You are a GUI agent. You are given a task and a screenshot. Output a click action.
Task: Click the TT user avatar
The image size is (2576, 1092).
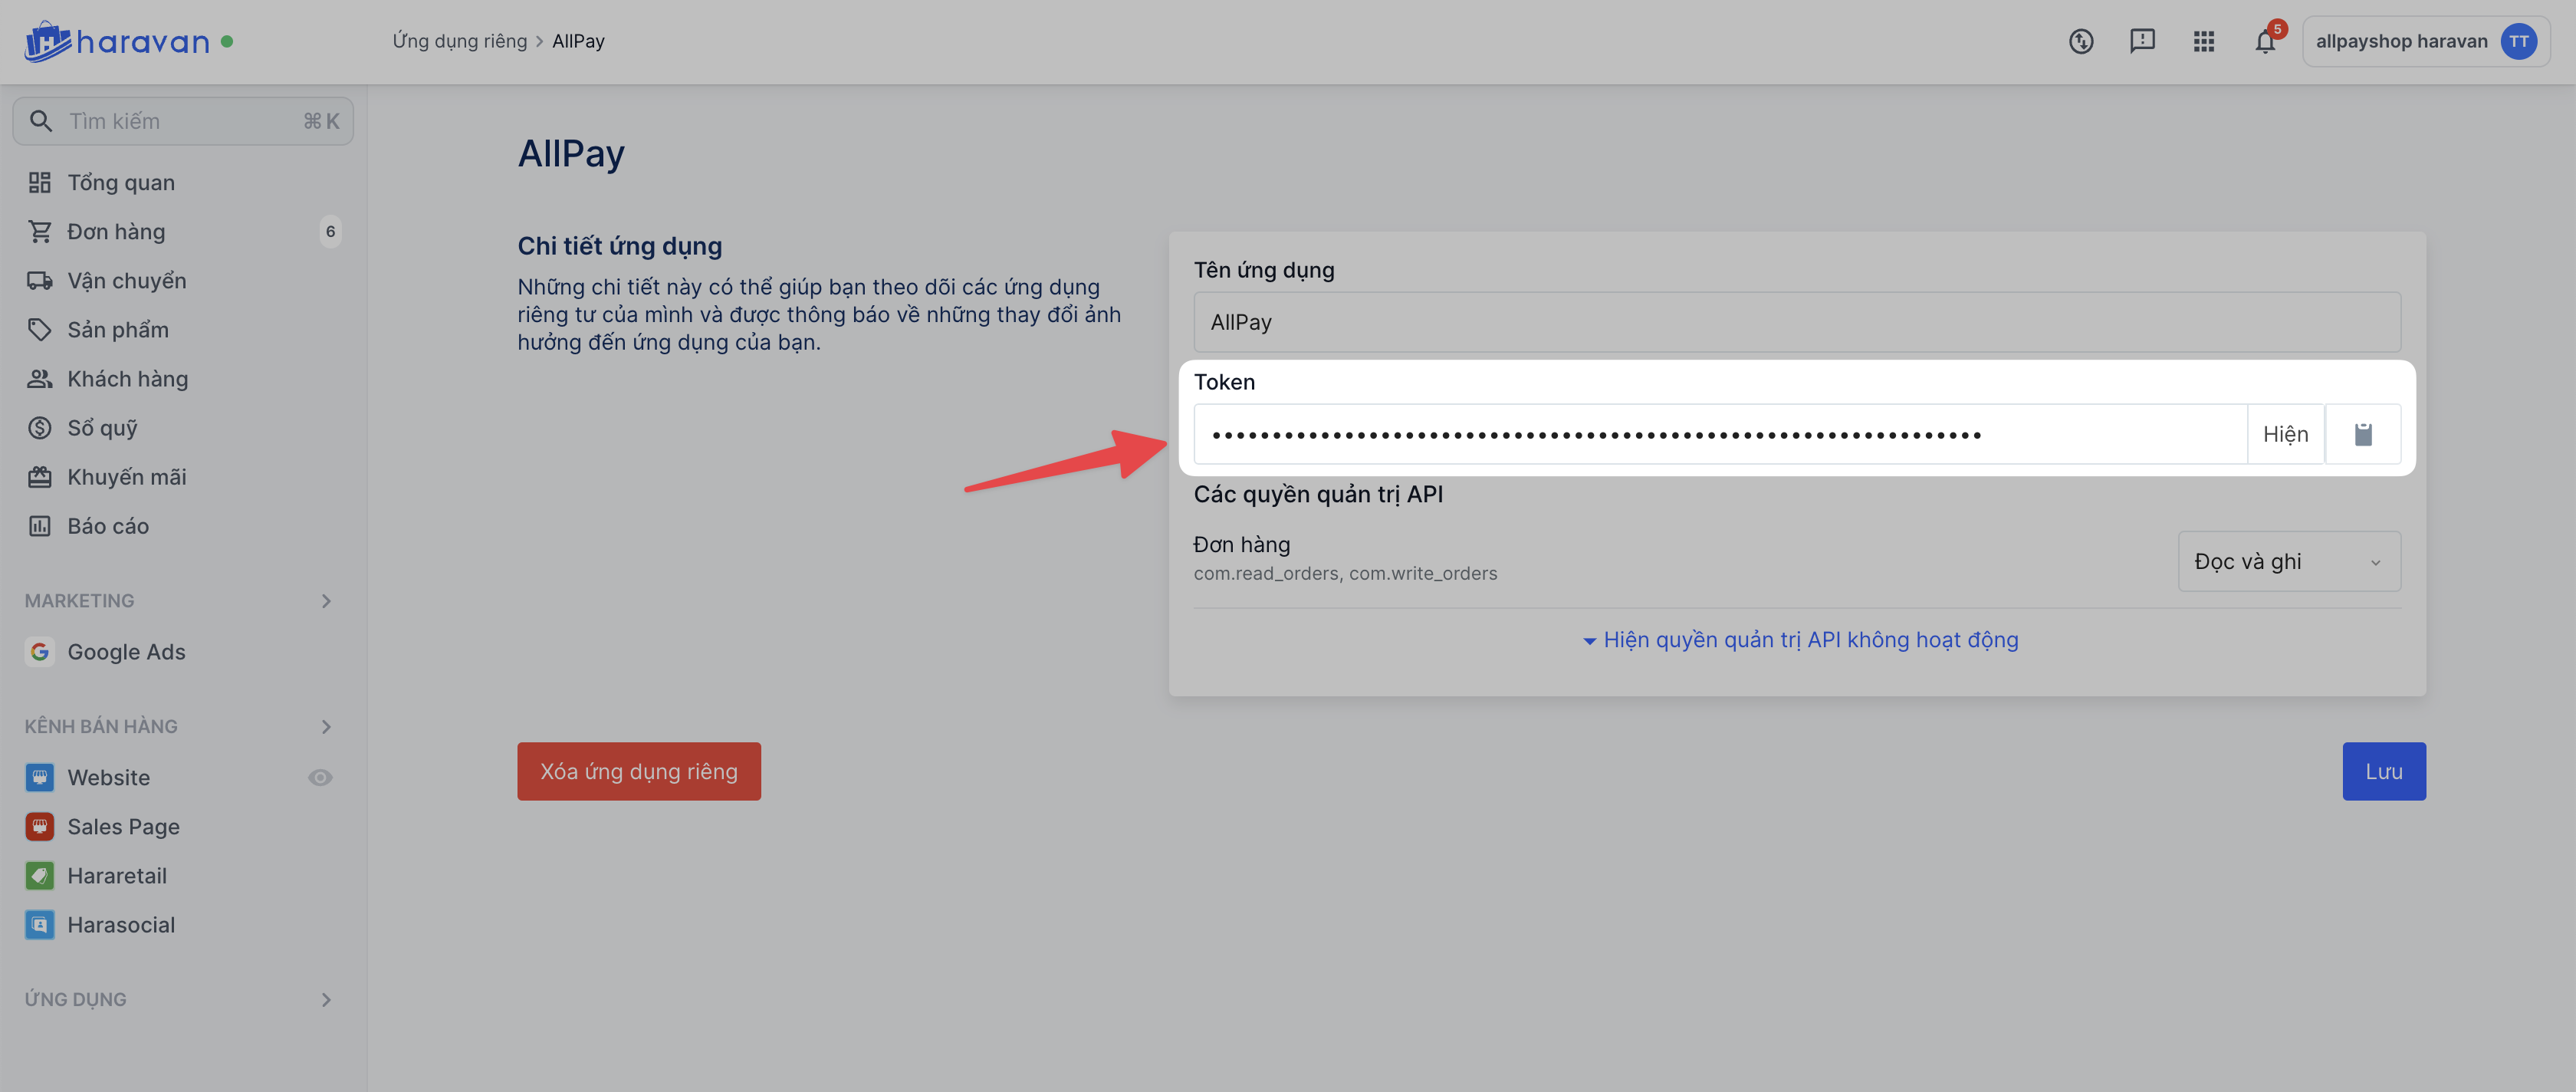(2518, 41)
